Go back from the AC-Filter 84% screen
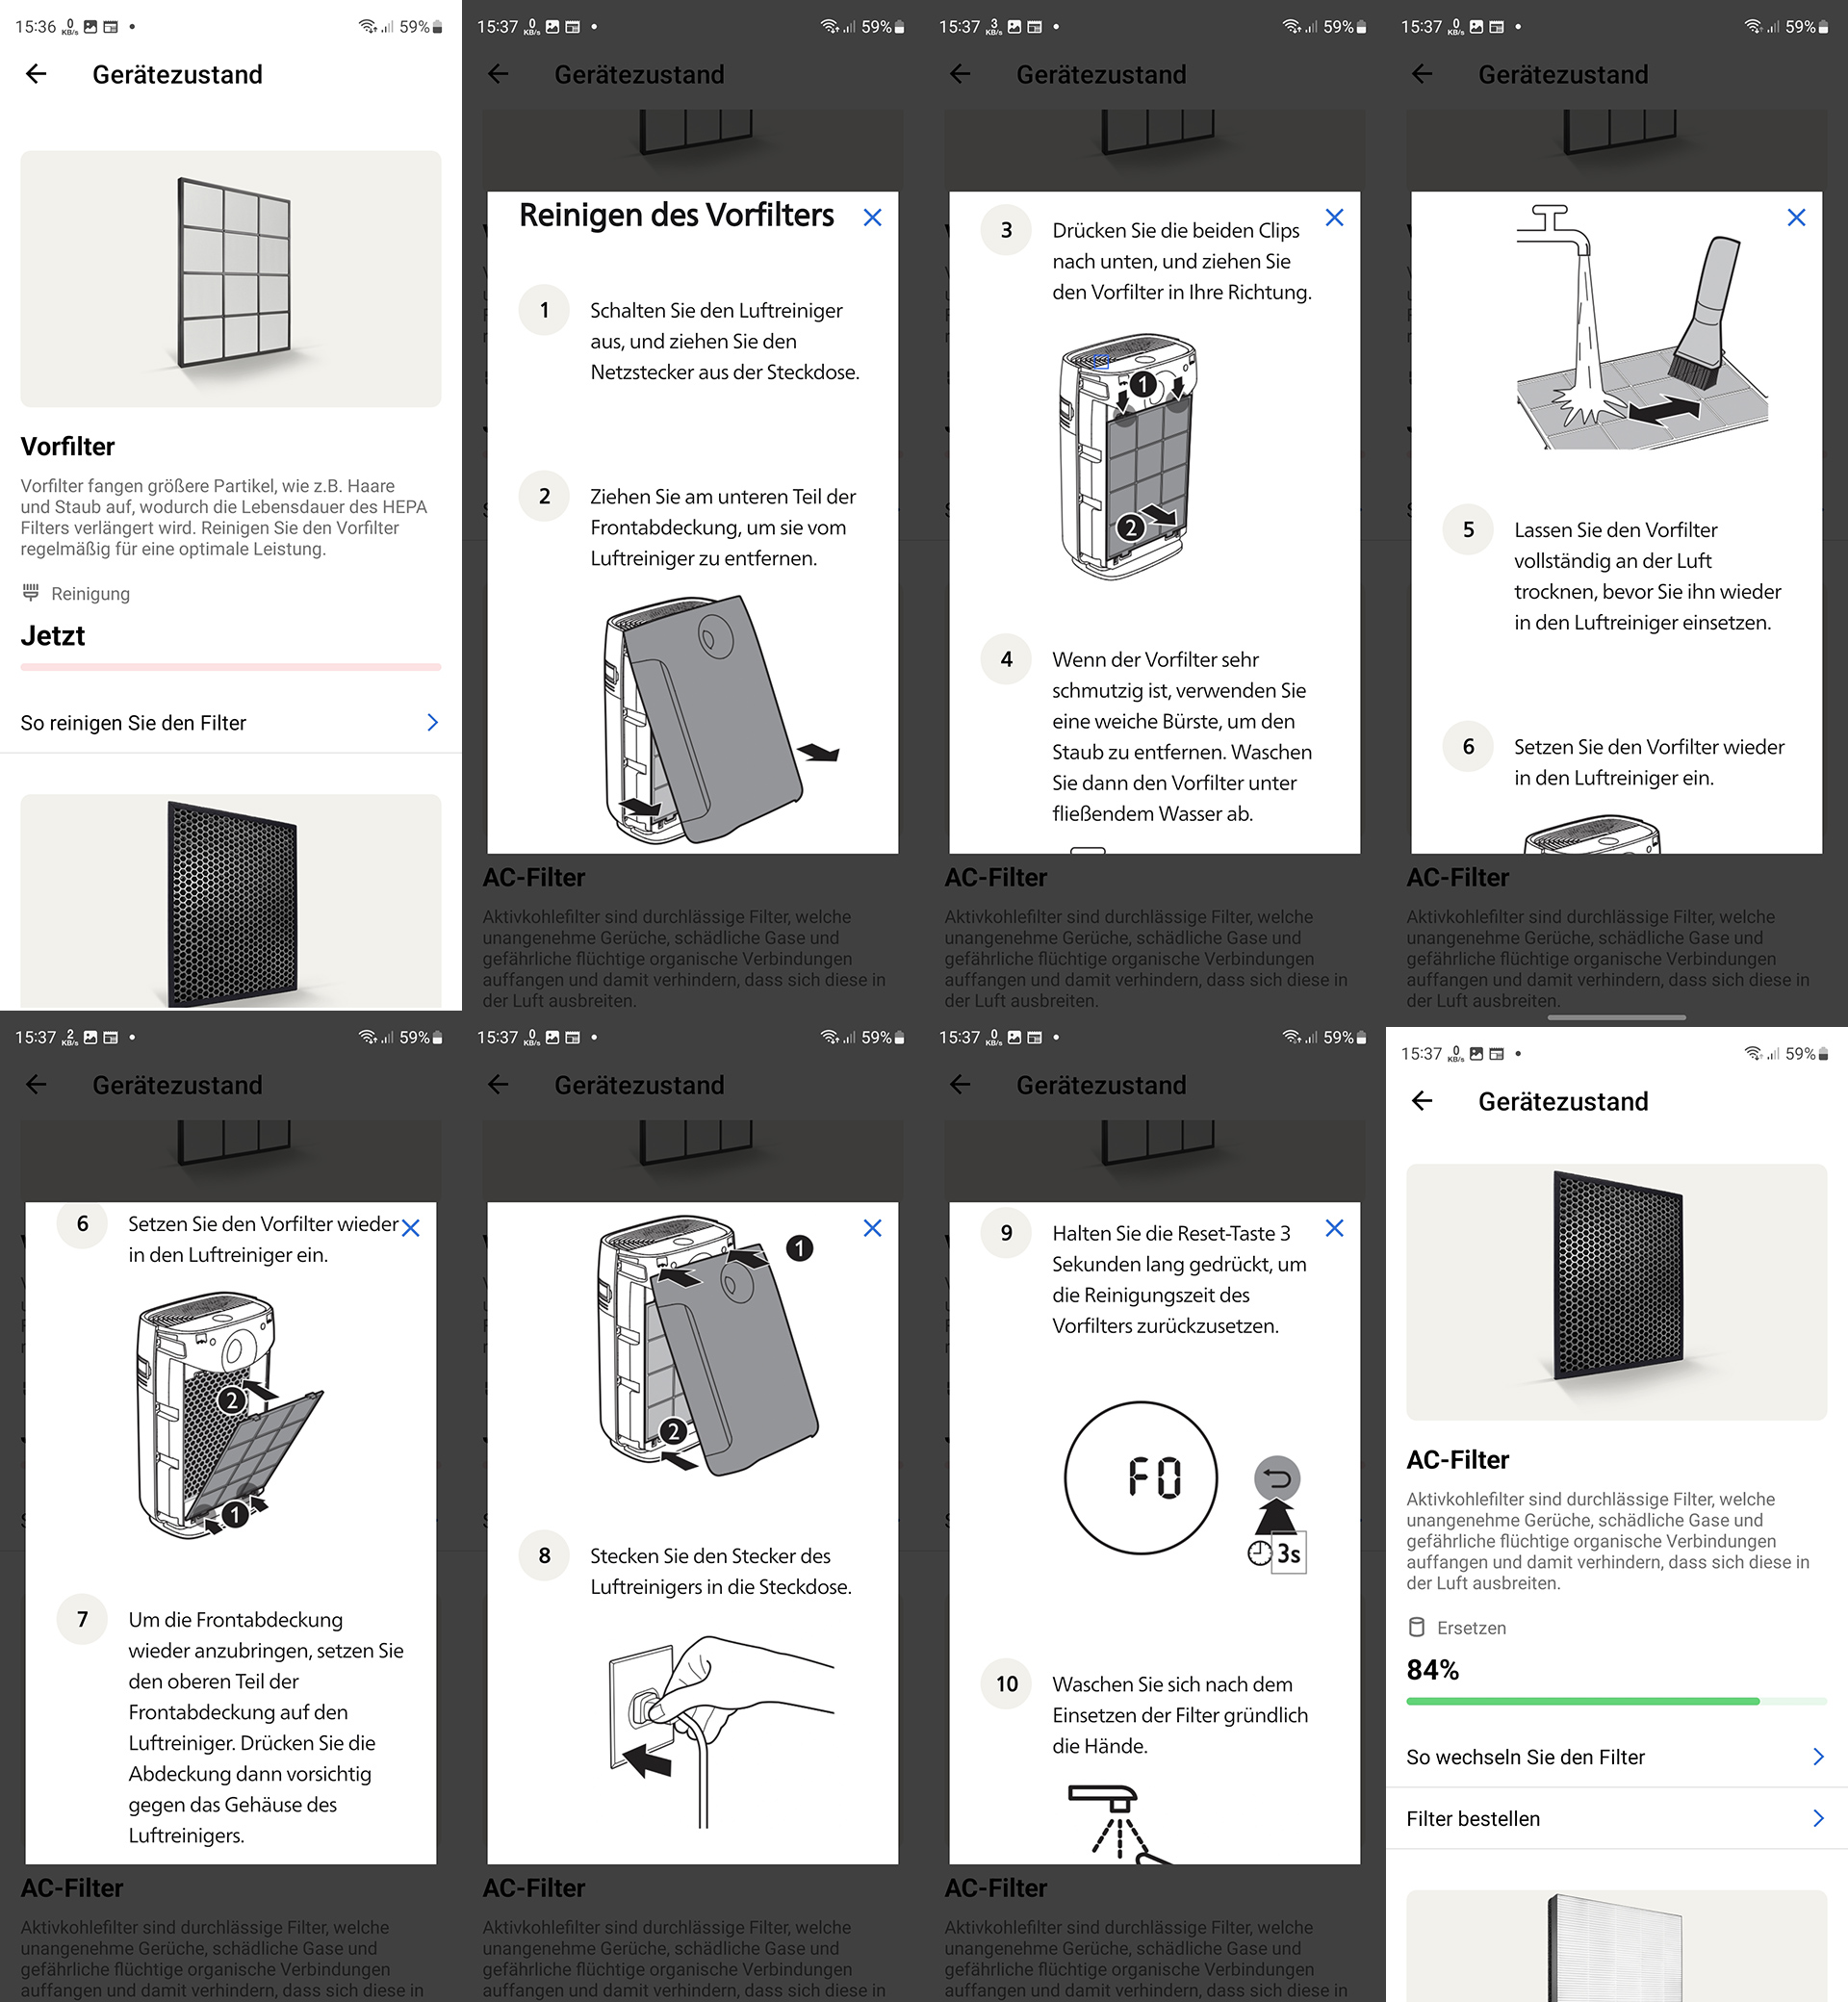 pyautogui.click(x=1422, y=1101)
